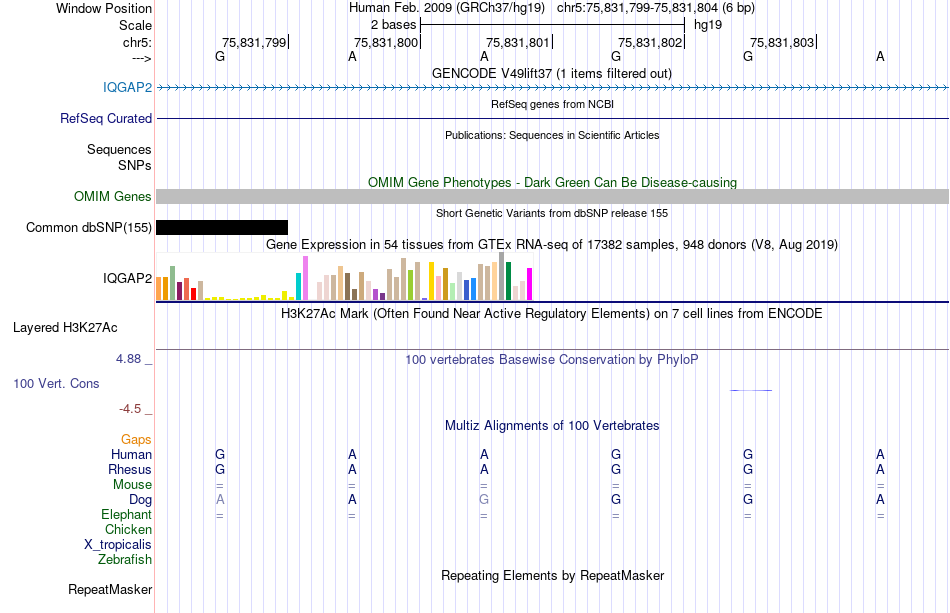Screen dimensions: 950x613
Task: Click the RefSeq genes from NCBI title
Action: [552, 104]
